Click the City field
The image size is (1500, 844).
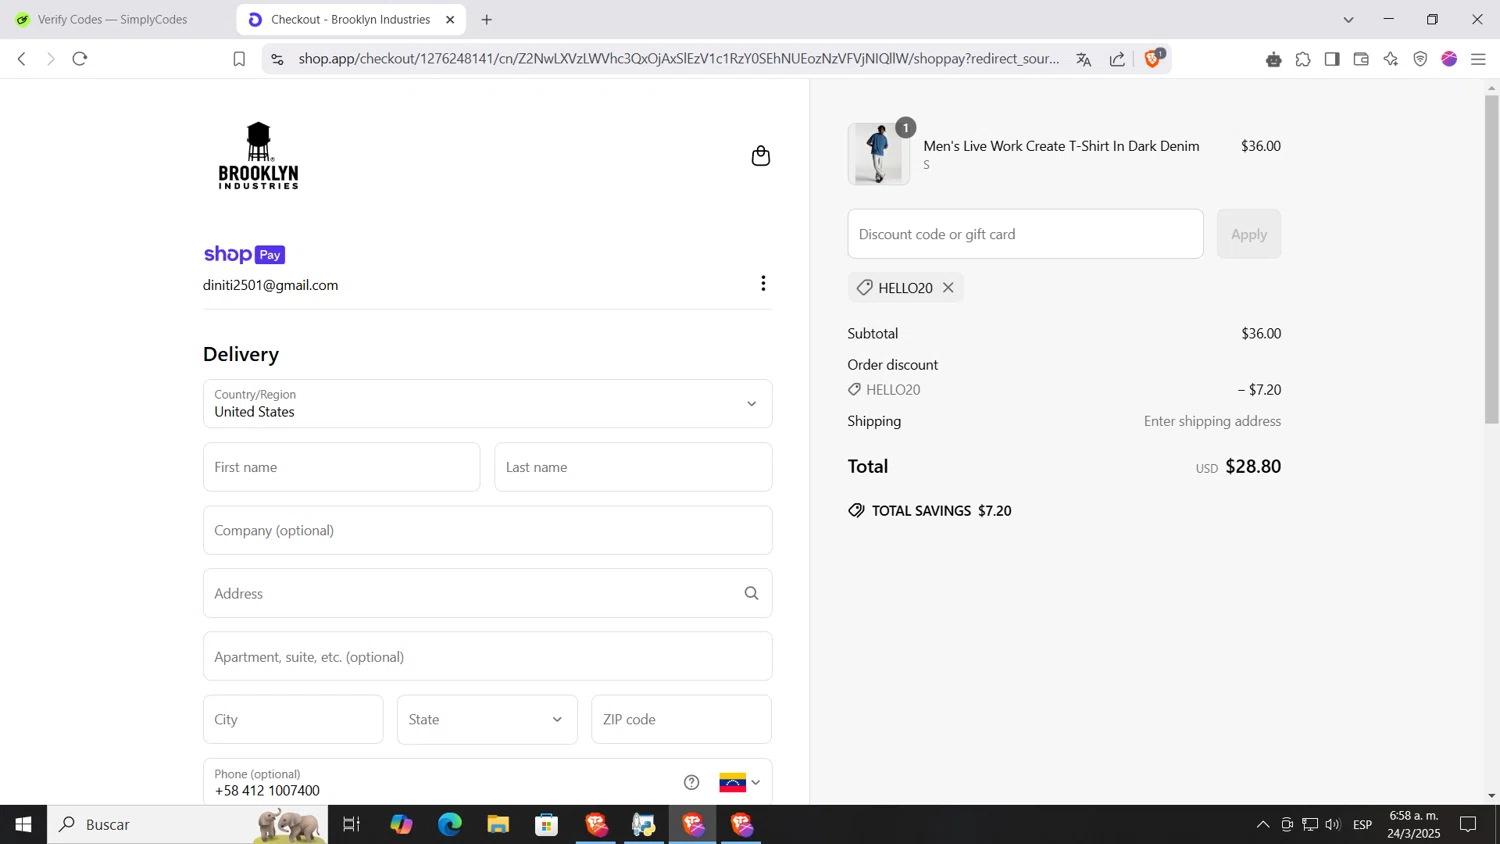click(293, 719)
